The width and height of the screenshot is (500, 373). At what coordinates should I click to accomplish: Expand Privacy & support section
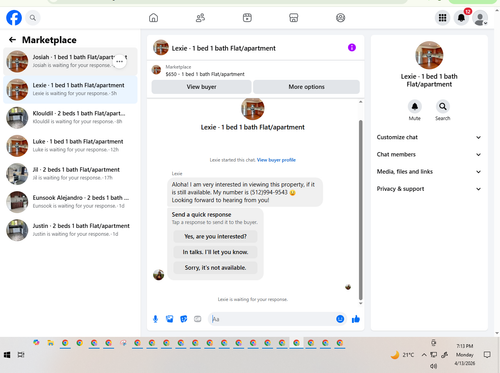429,189
